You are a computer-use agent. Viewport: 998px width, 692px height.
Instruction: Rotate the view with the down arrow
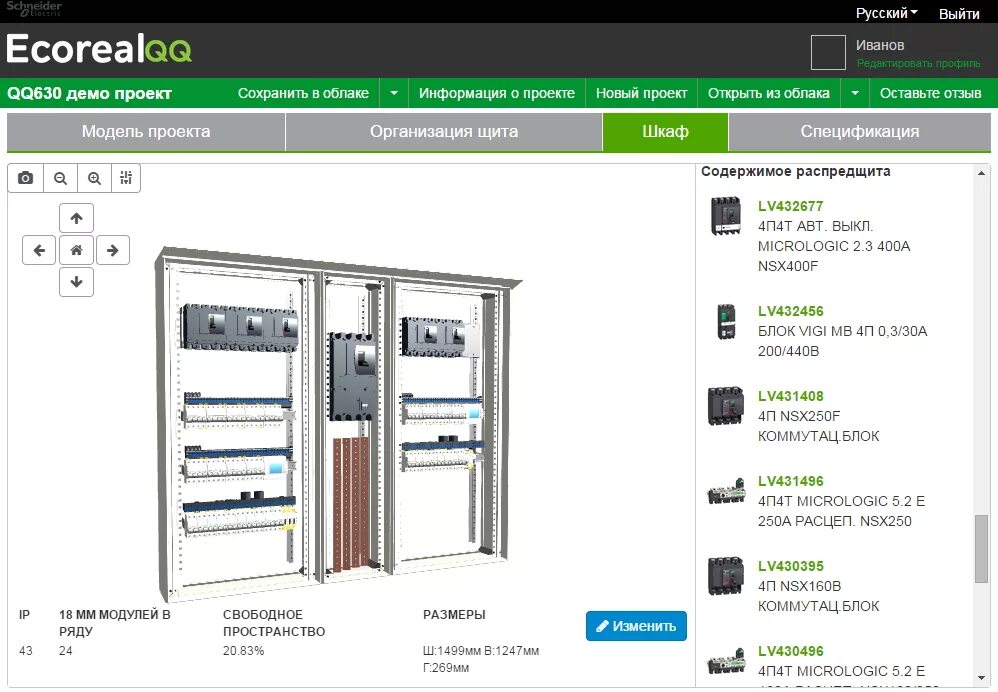coord(76,282)
